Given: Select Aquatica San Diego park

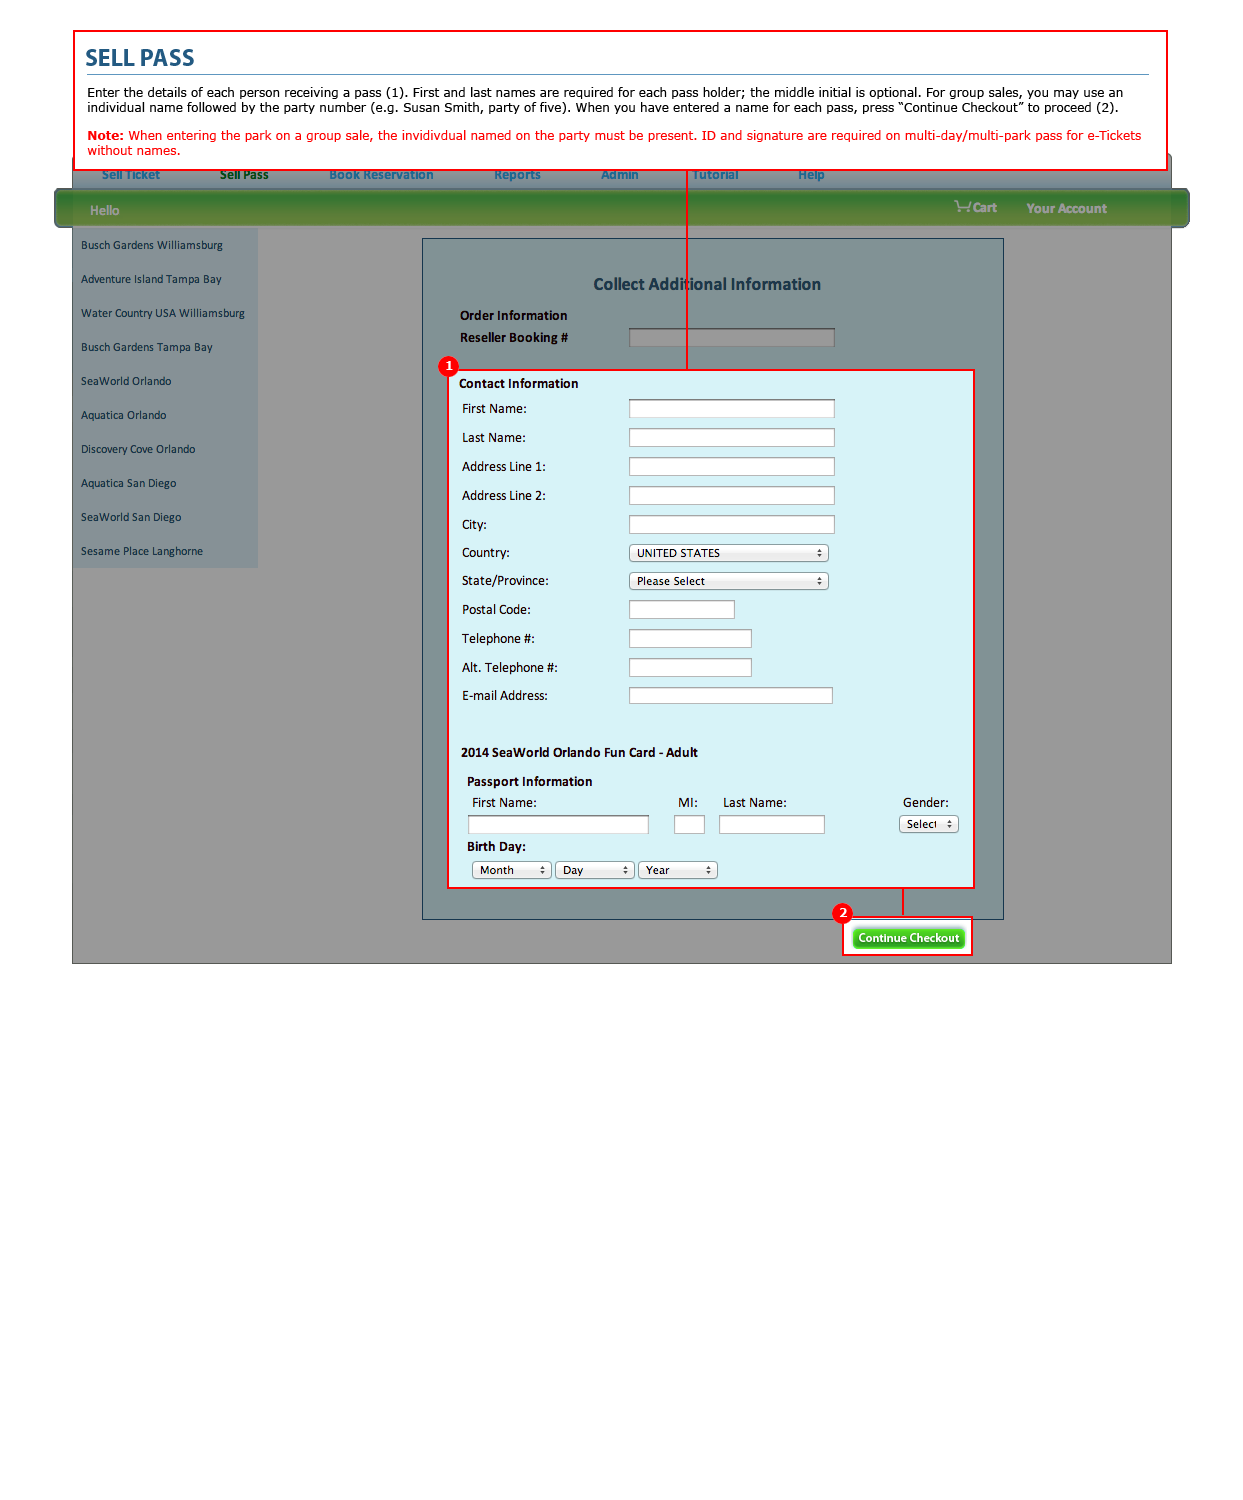Looking at the screenshot, I should [x=129, y=483].
